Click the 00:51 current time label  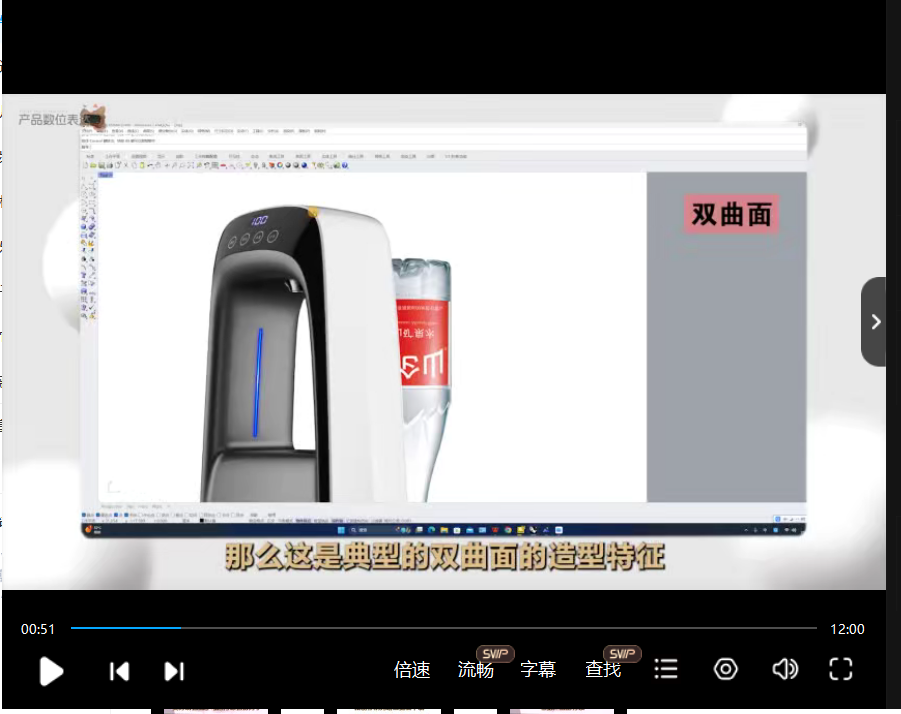tap(38, 629)
